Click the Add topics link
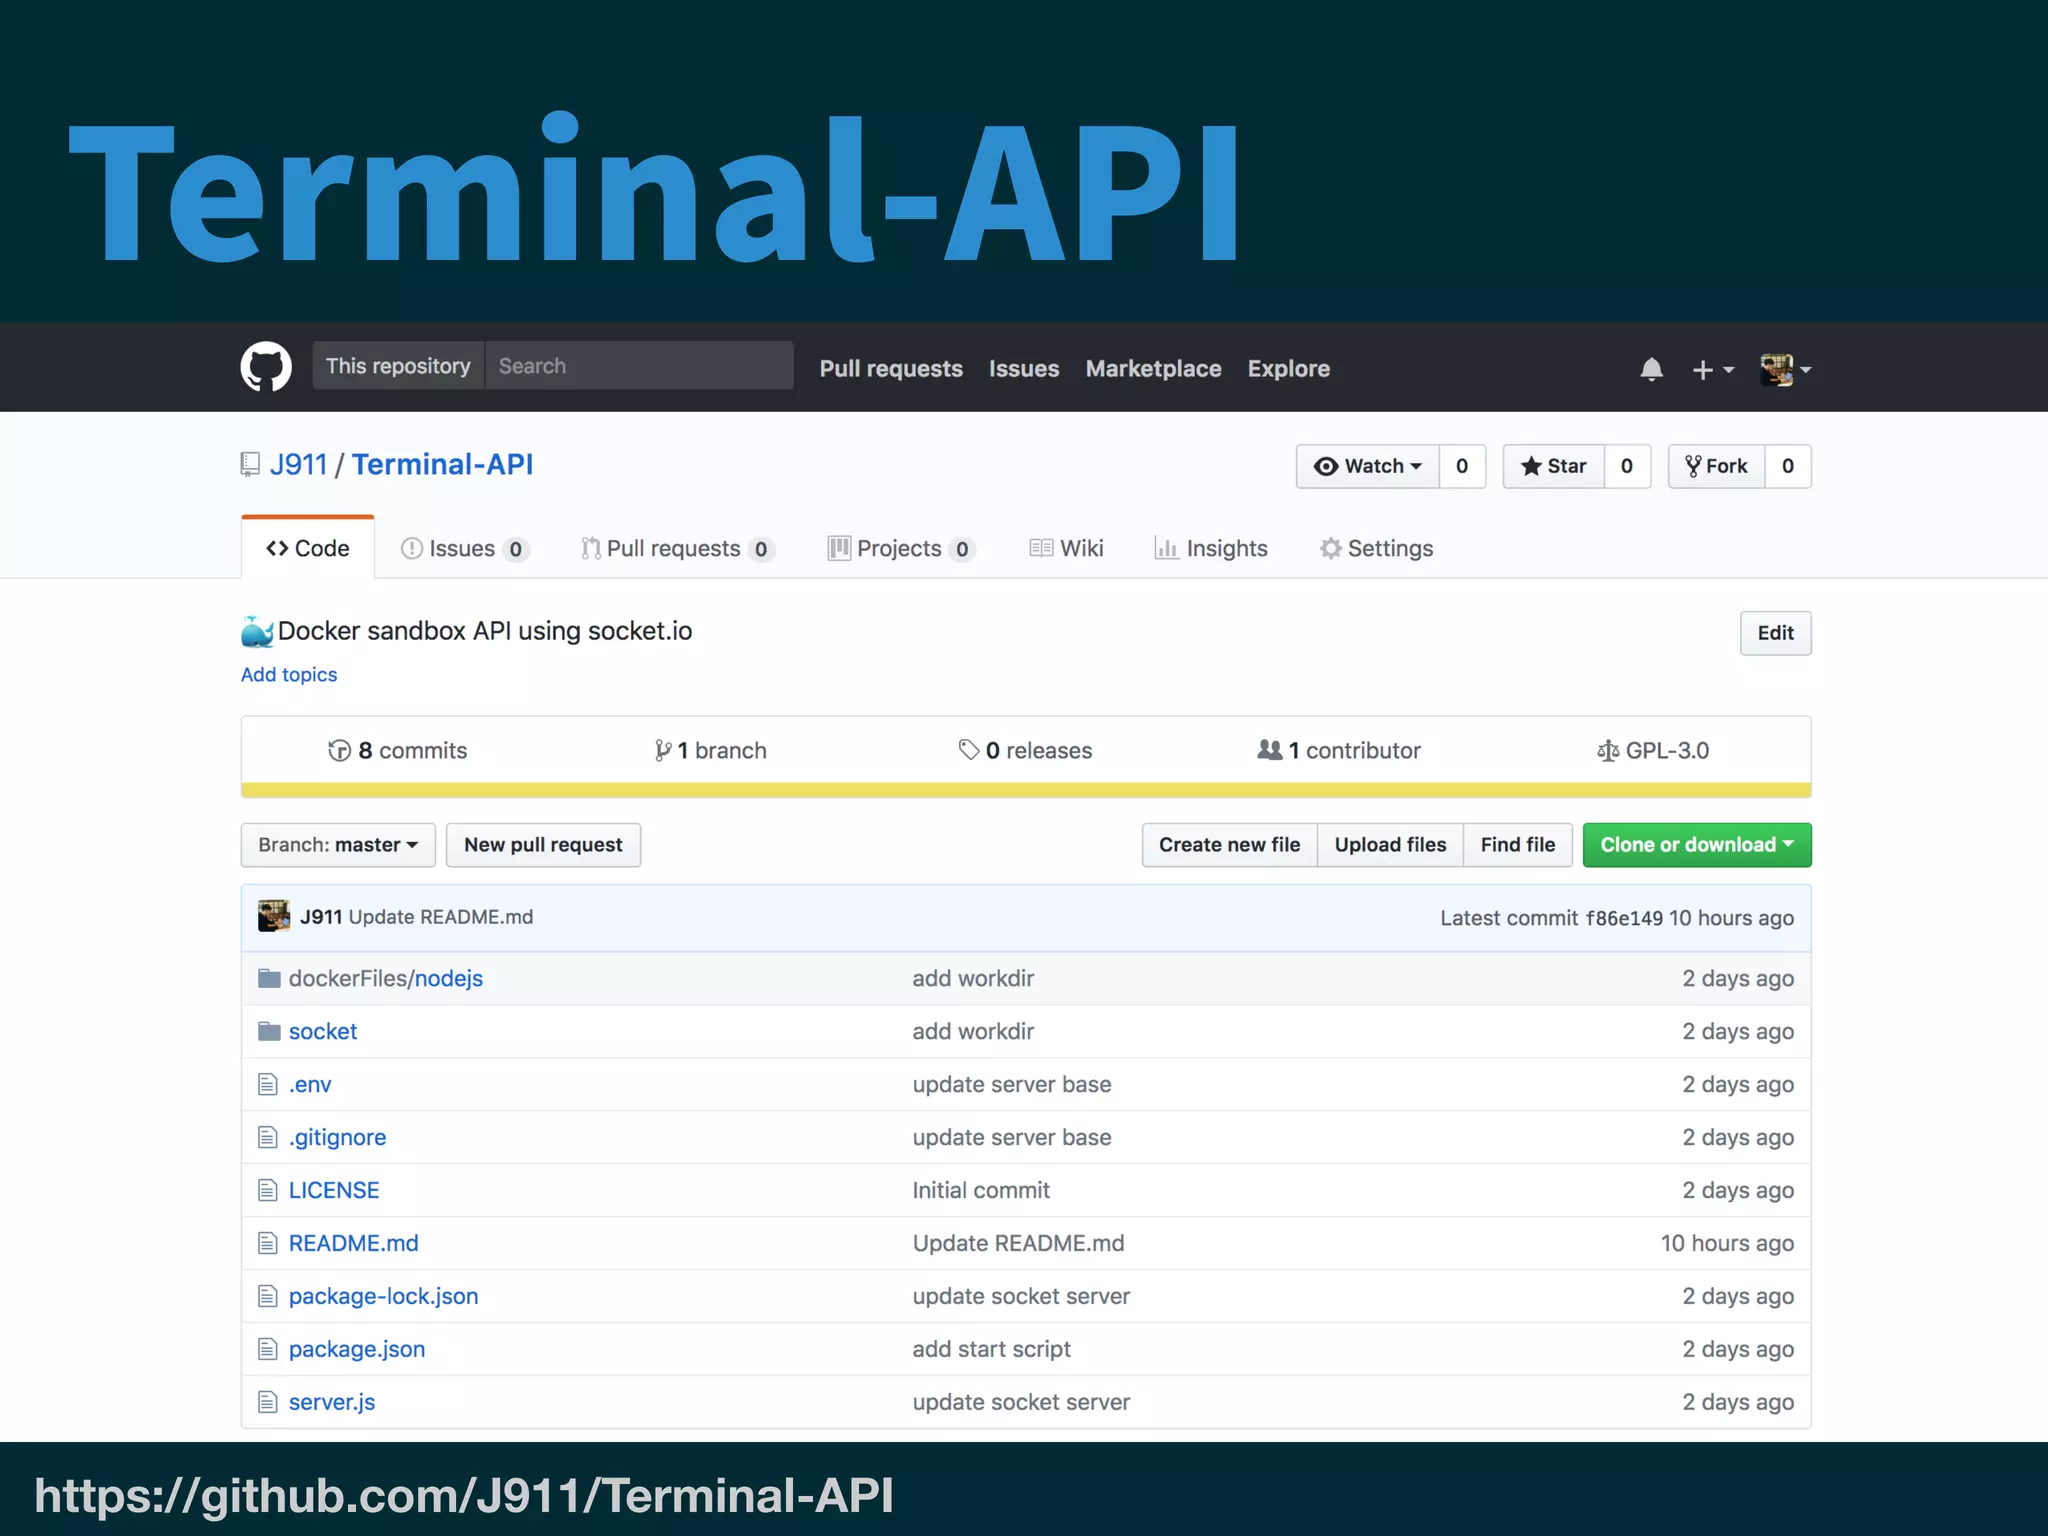Image resolution: width=2048 pixels, height=1536 pixels. (x=289, y=675)
